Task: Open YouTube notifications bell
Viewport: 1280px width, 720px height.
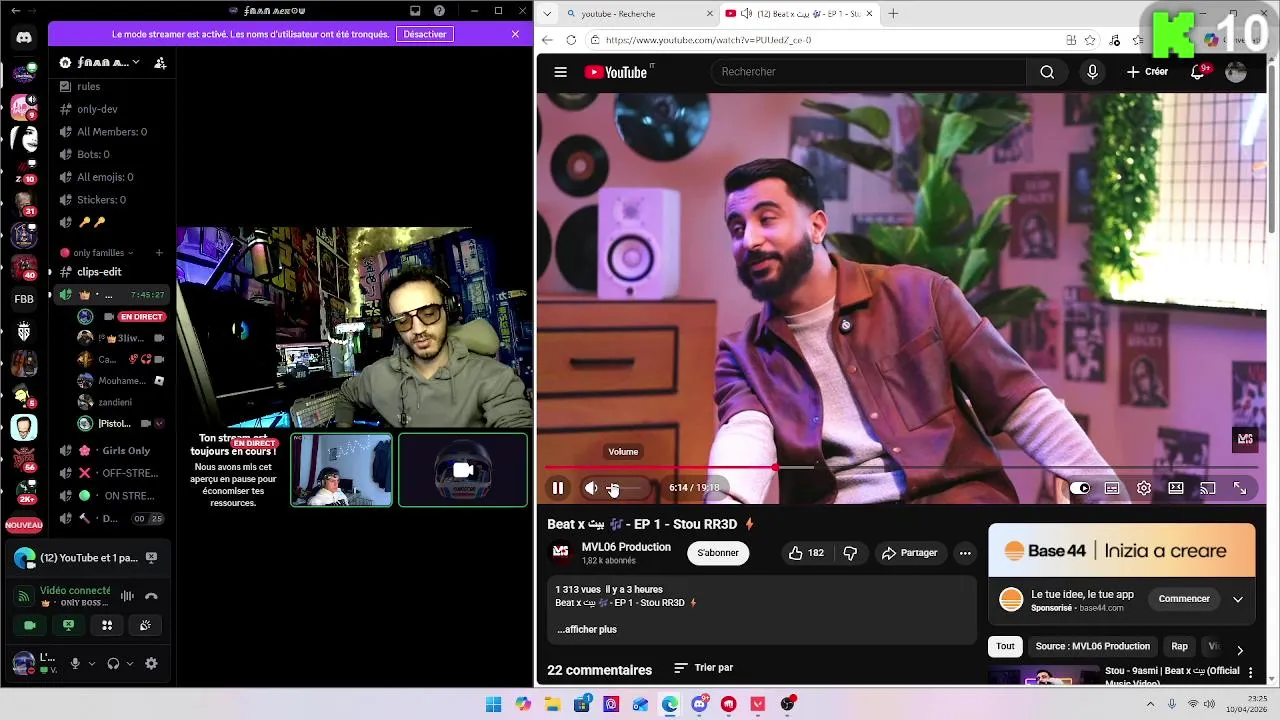Action: (x=1198, y=72)
